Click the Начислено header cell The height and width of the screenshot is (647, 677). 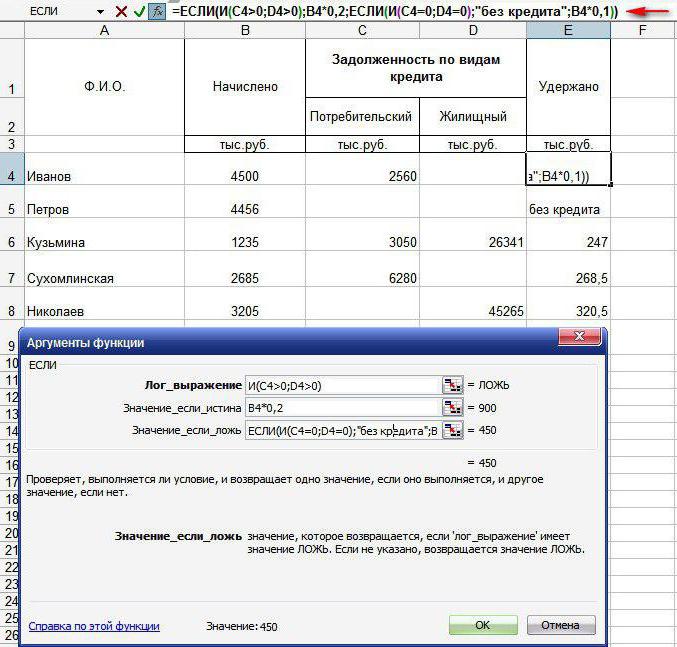tap(245, 87)
